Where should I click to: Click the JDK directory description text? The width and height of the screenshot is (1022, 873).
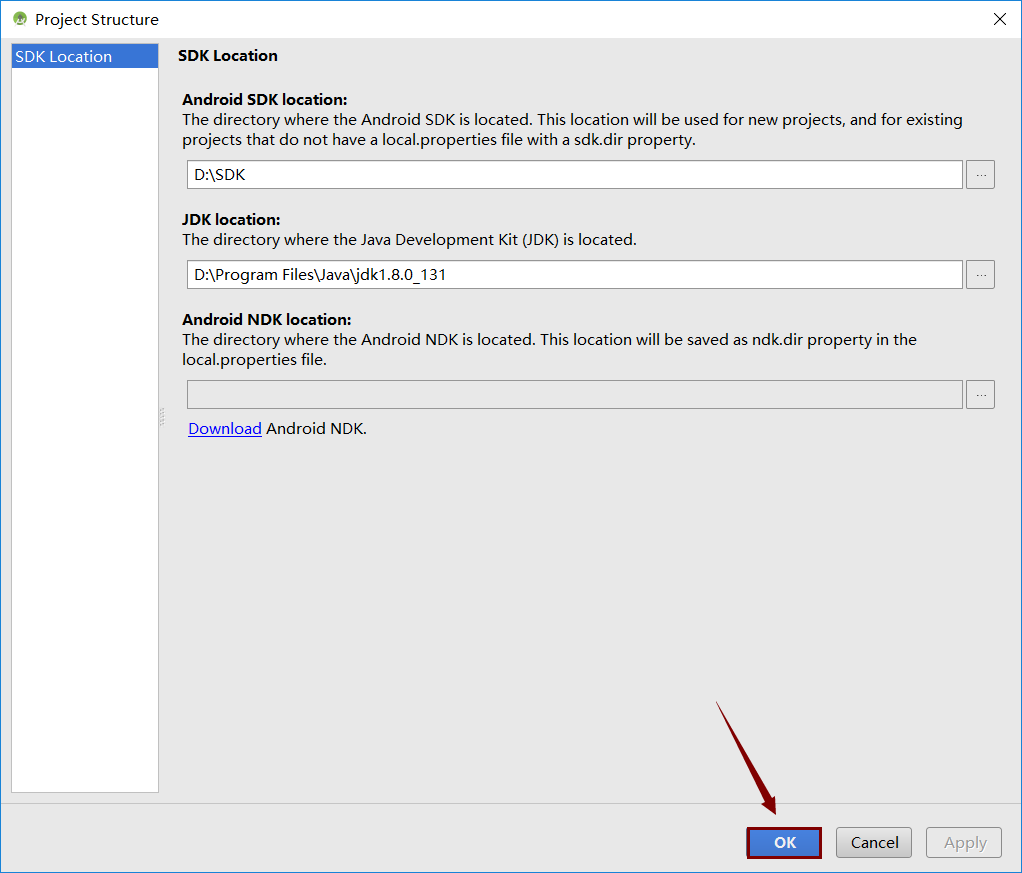(409, 239)
